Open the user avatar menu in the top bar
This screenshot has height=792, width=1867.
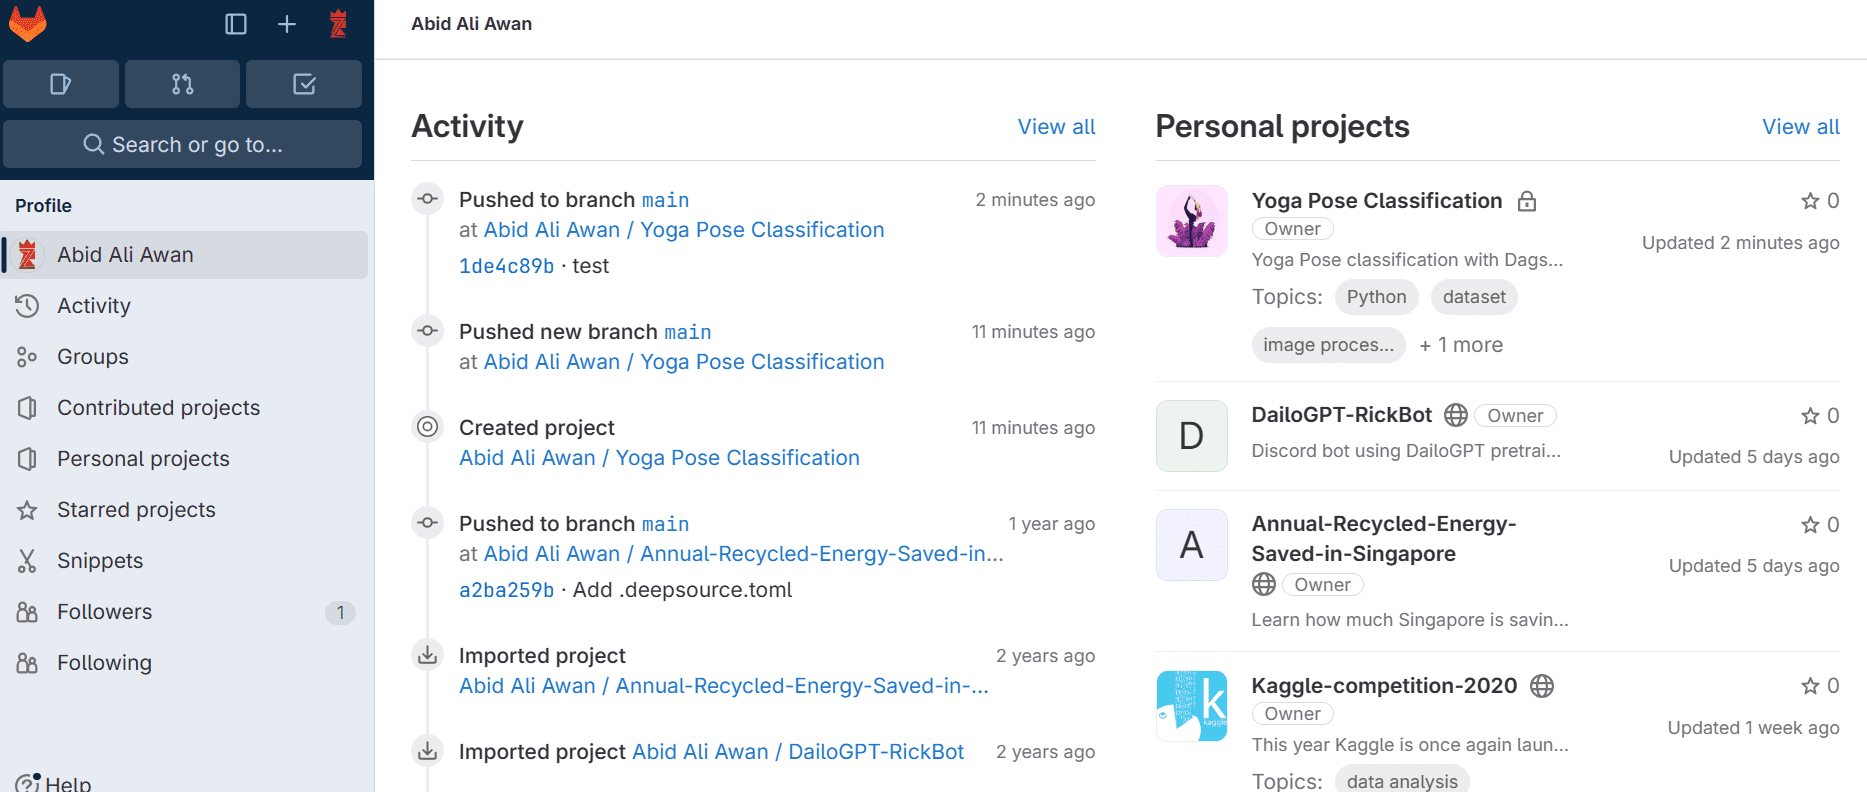[x=338, y=24]
